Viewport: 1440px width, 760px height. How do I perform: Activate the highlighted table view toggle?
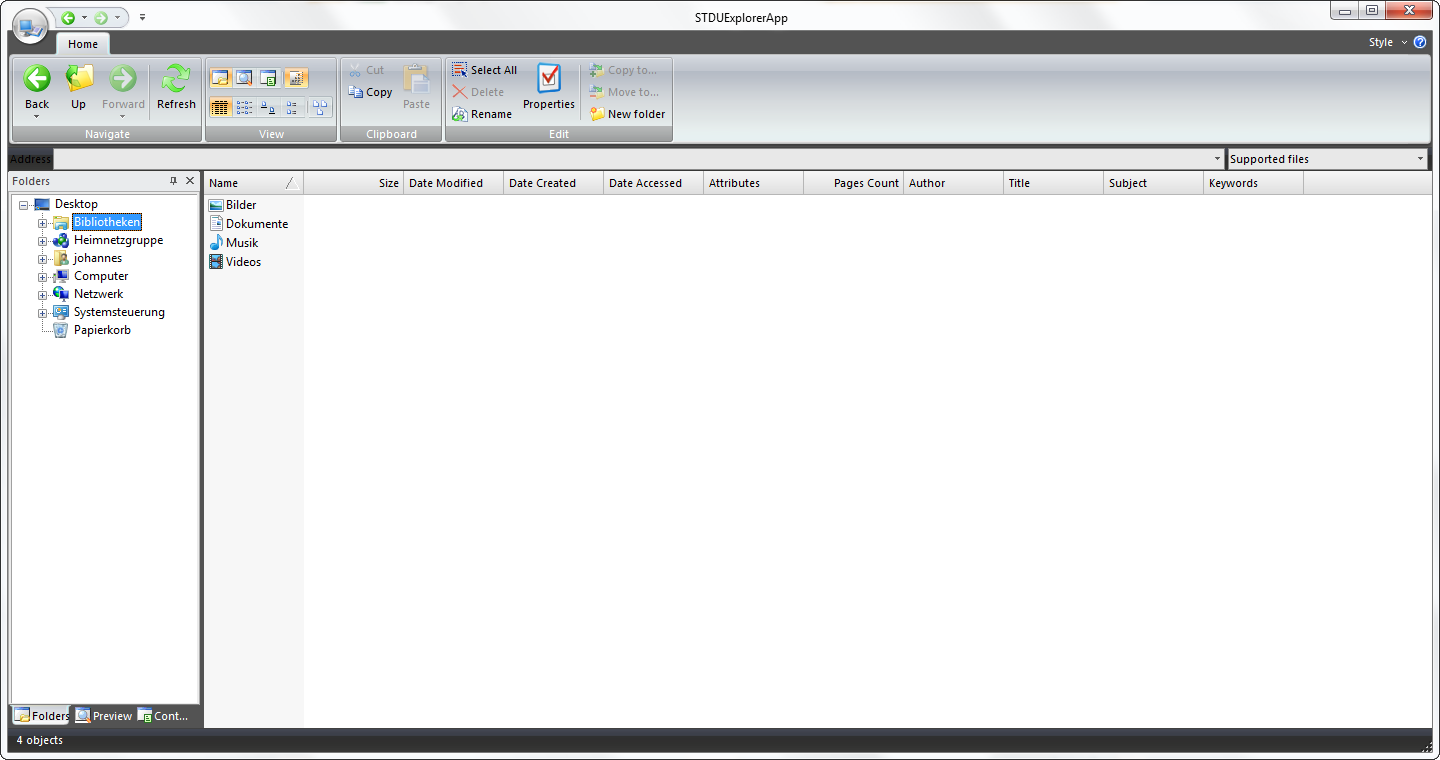point(219,107)
